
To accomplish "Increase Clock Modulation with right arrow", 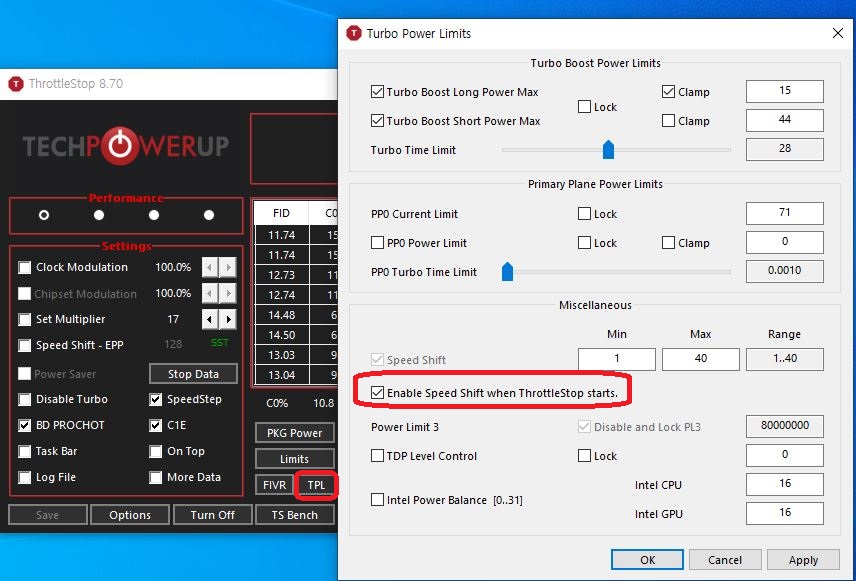I will tap(228, 268).
